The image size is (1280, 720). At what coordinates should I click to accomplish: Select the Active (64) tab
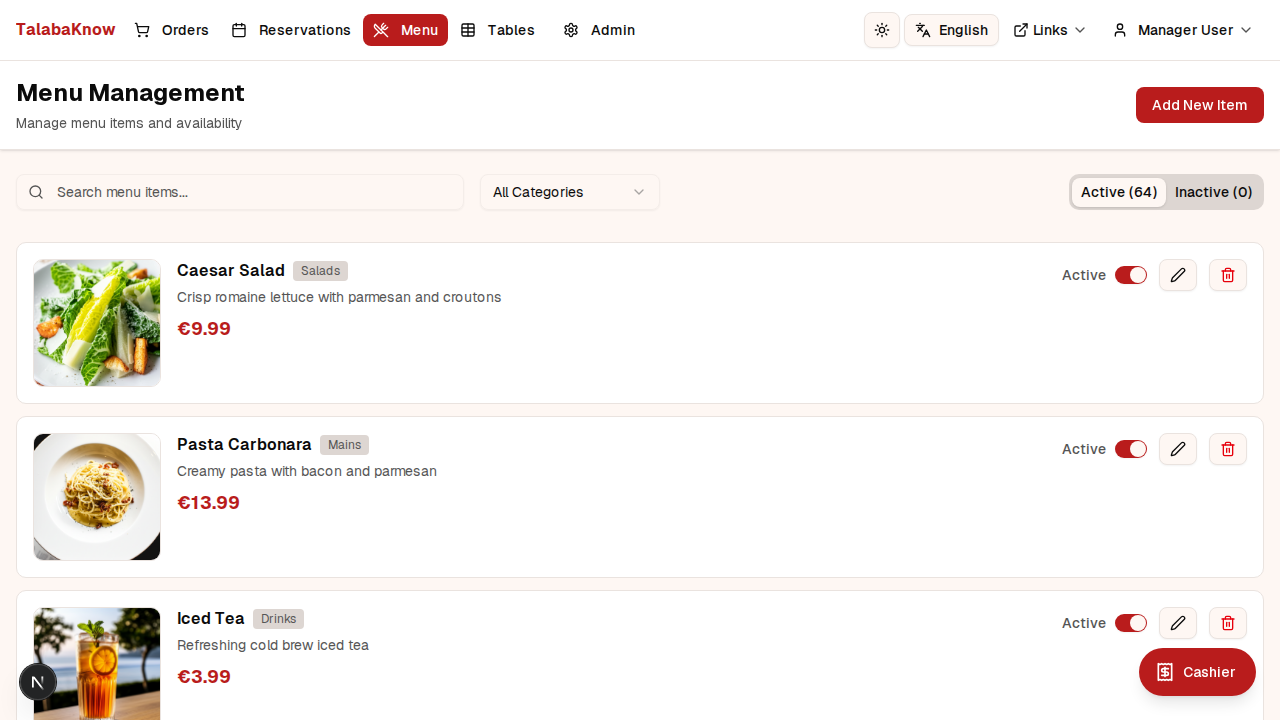1119,192
